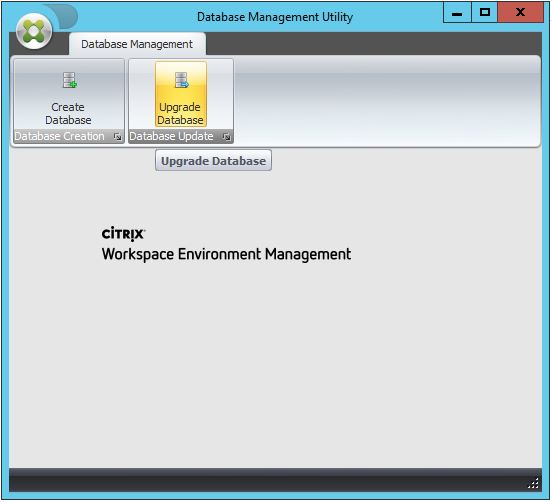Expand the Database Creation group launcher
This screenshot has width=552, height=502.
(x=118, y=137)
